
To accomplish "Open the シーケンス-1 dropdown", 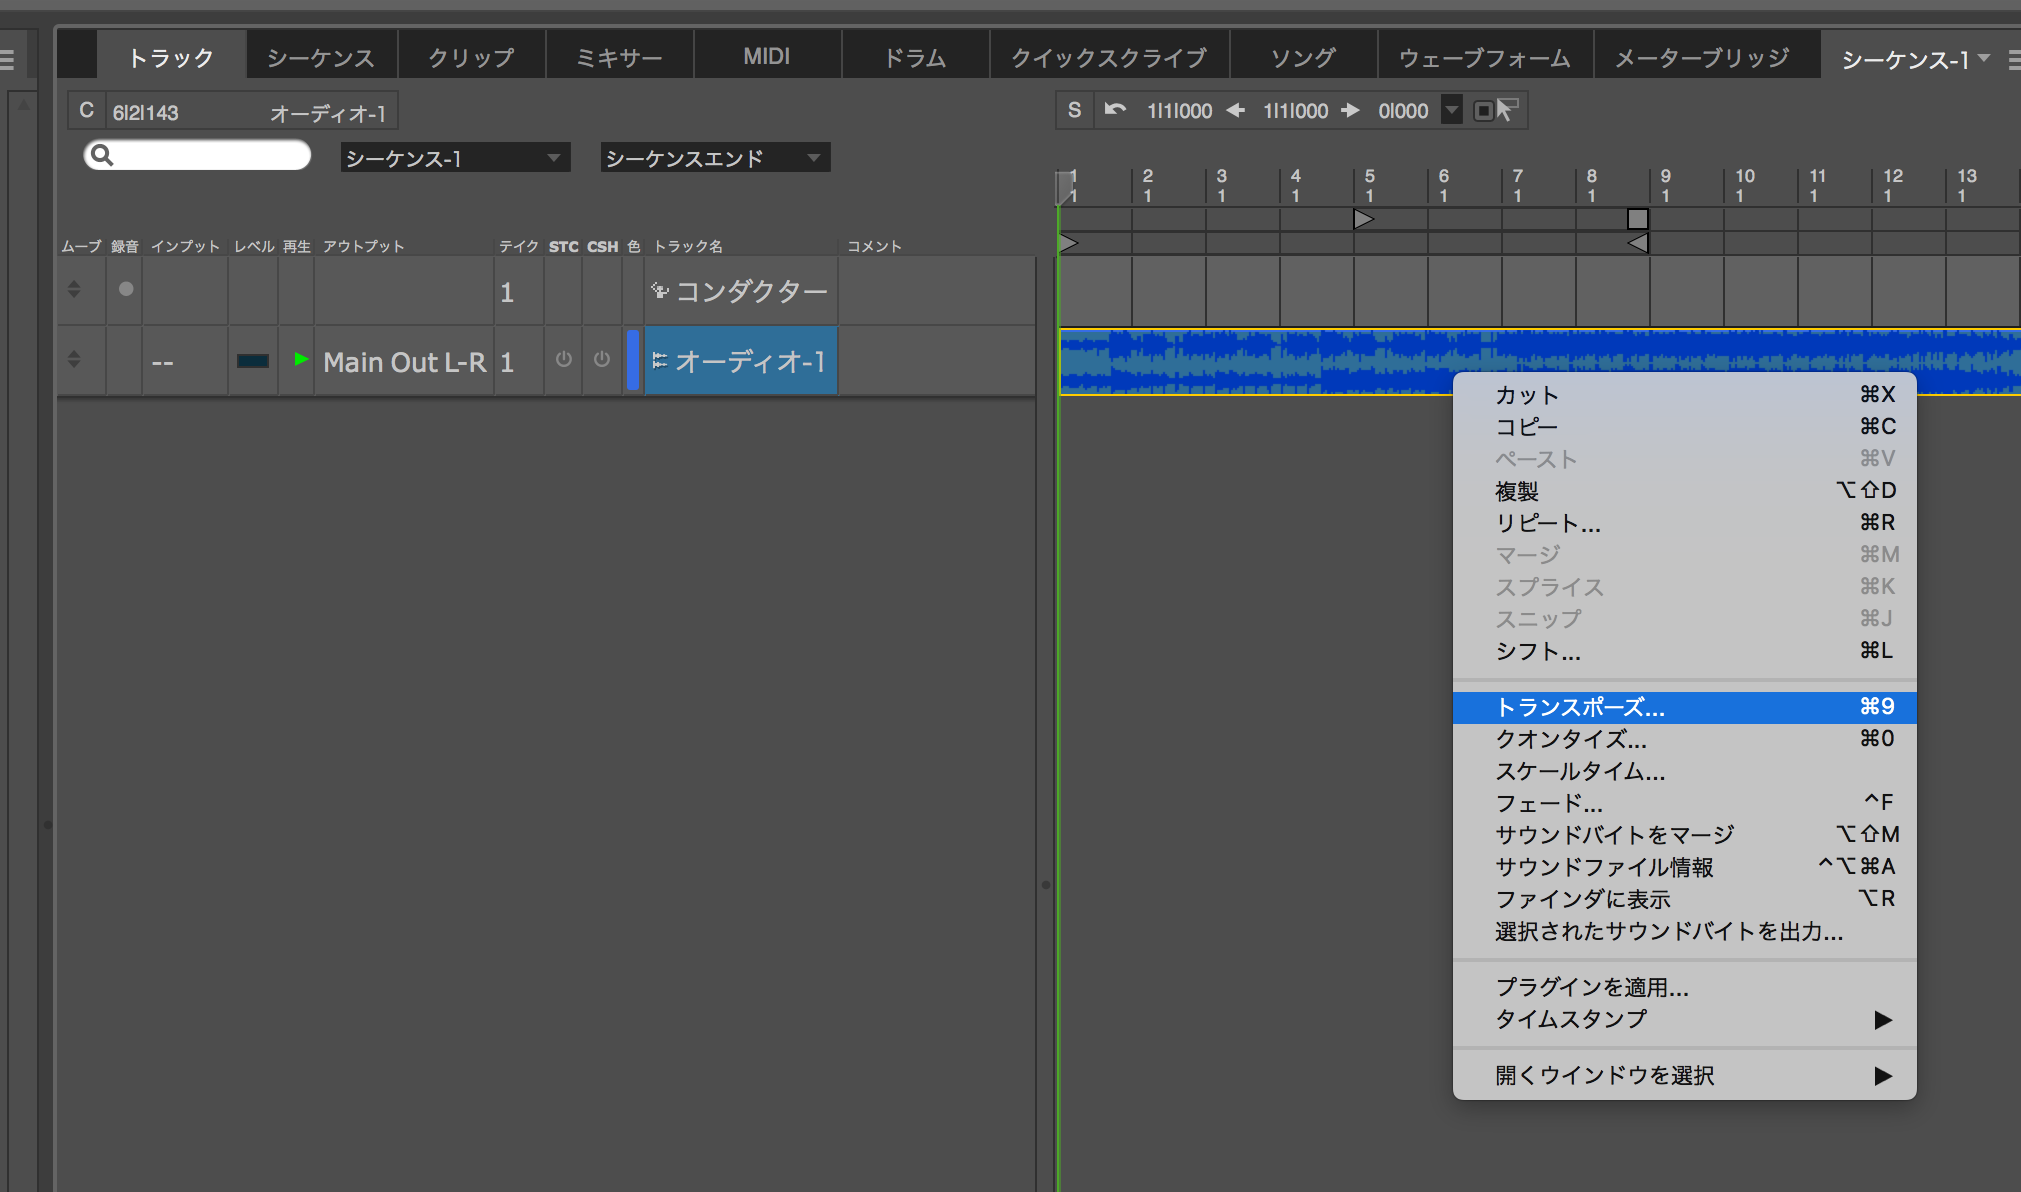I will 455,158.
